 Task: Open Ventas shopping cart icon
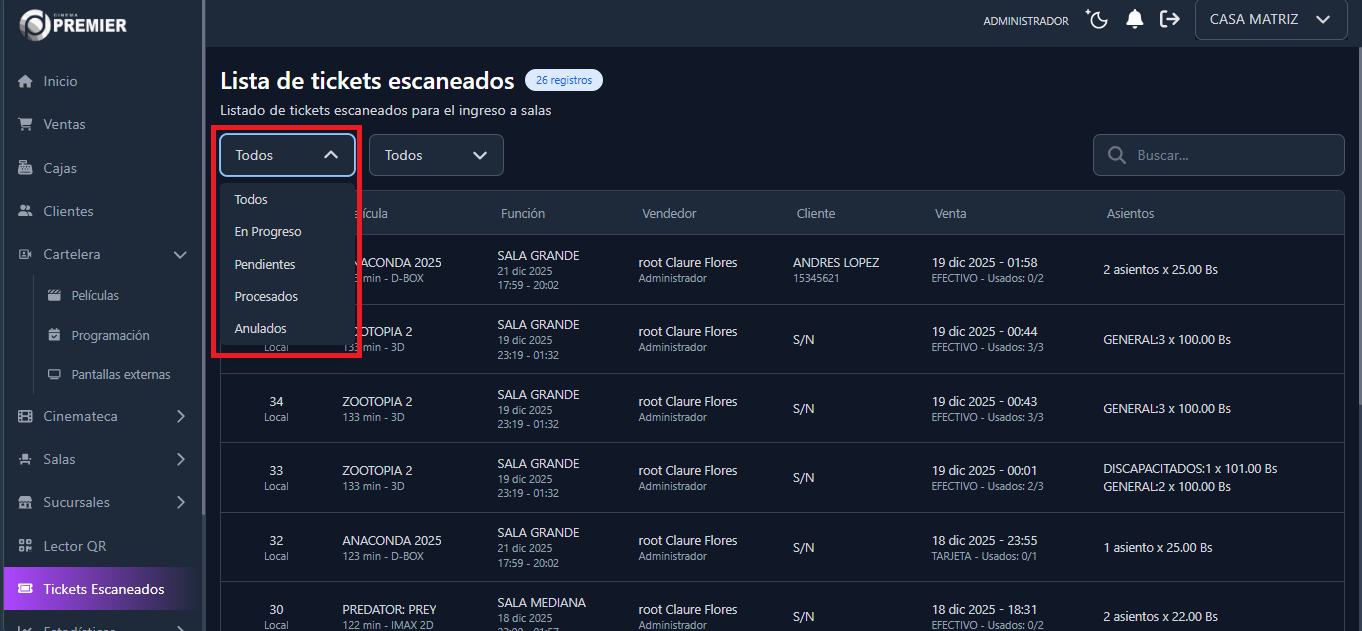pyautogui.click(x=26, y=125)
